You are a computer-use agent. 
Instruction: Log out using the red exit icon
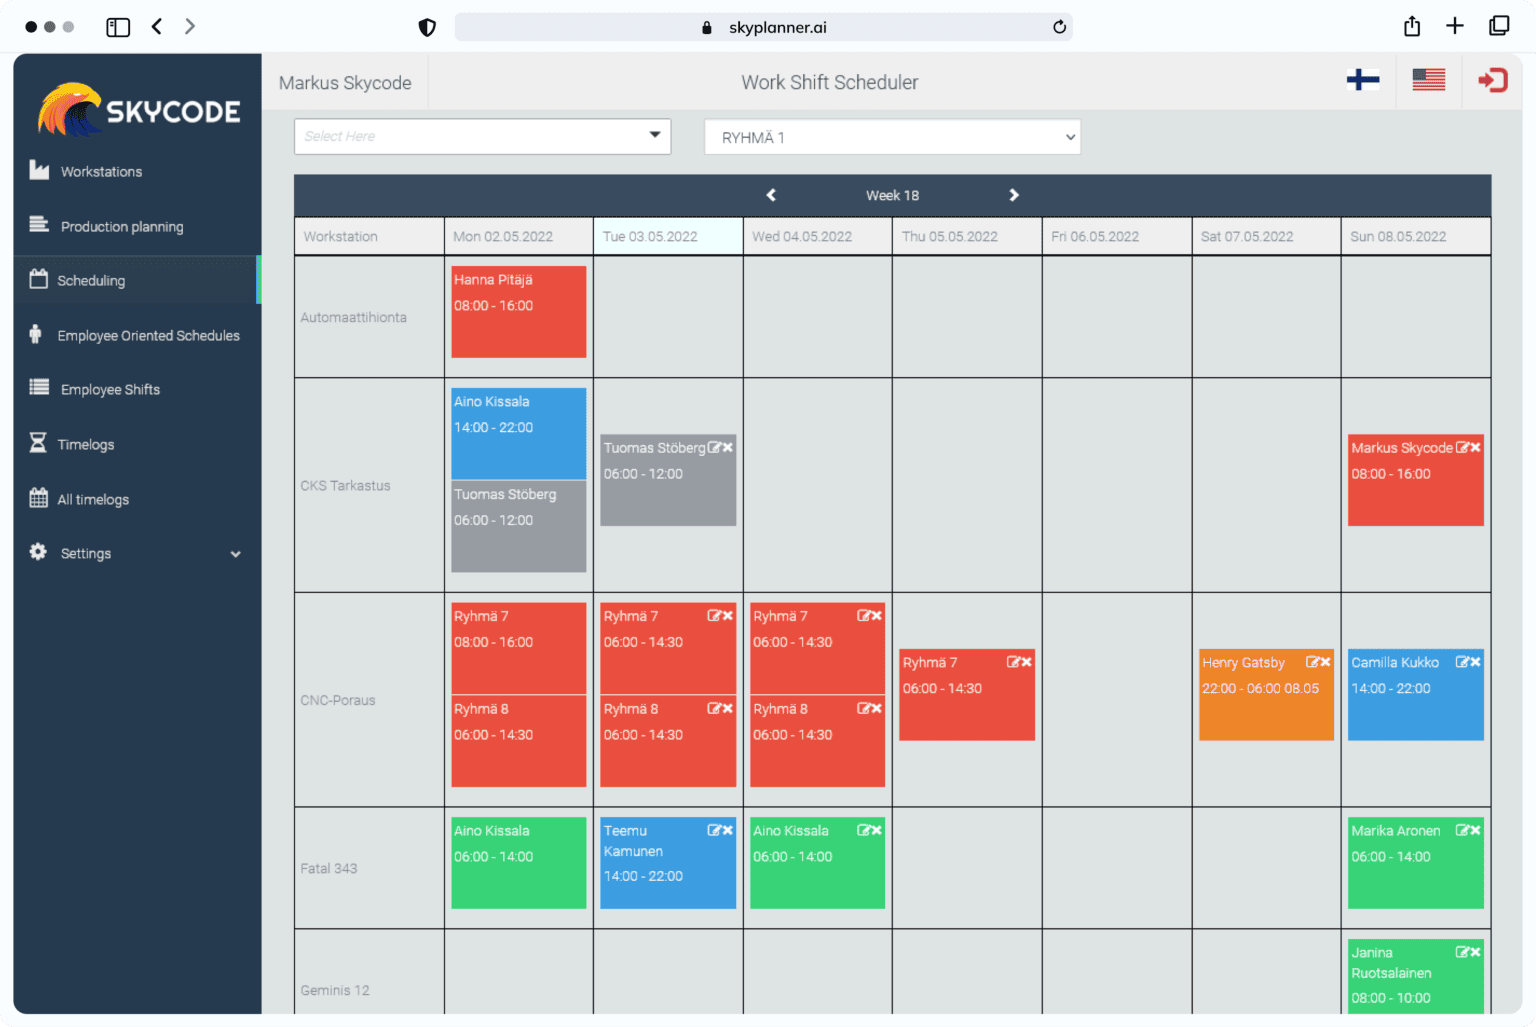pyautogui.click(x=1492, y=81)
